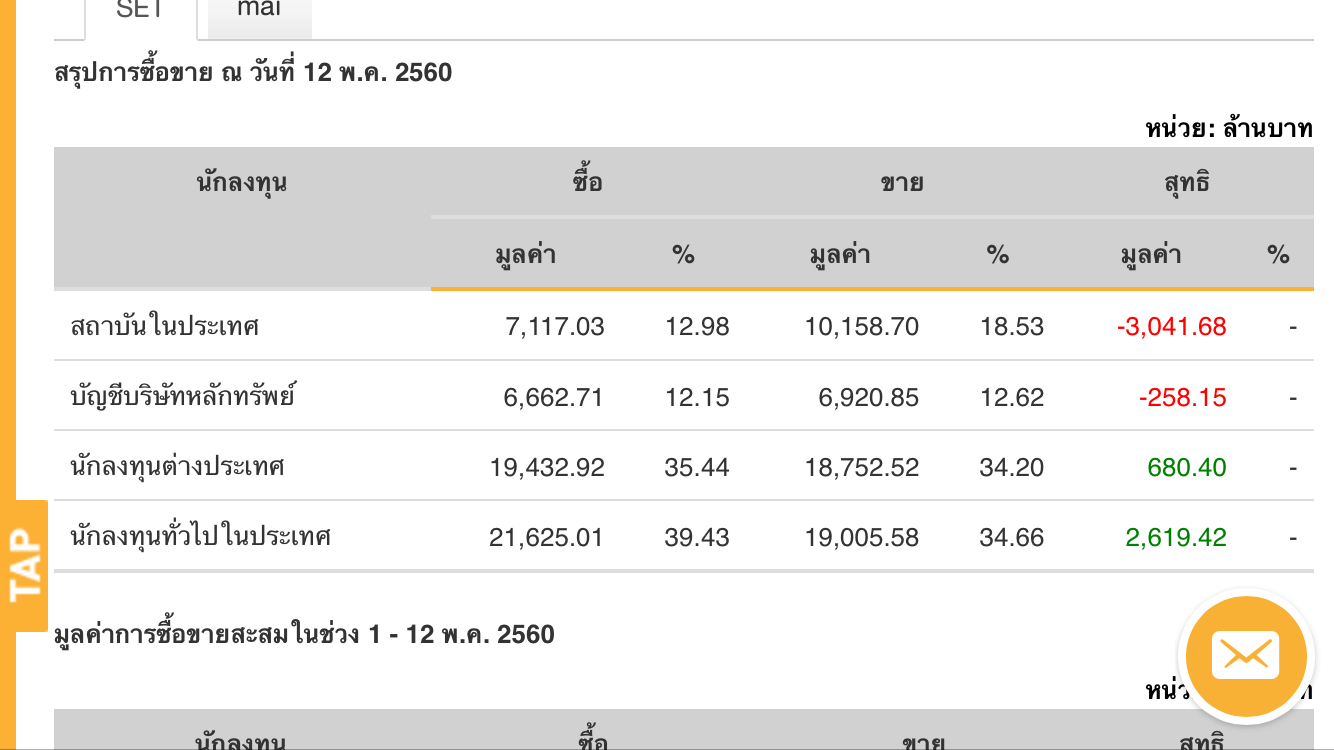Click the นักลงทุน column header
Viewport: 1334px width, 750px height.
point(242,183)
